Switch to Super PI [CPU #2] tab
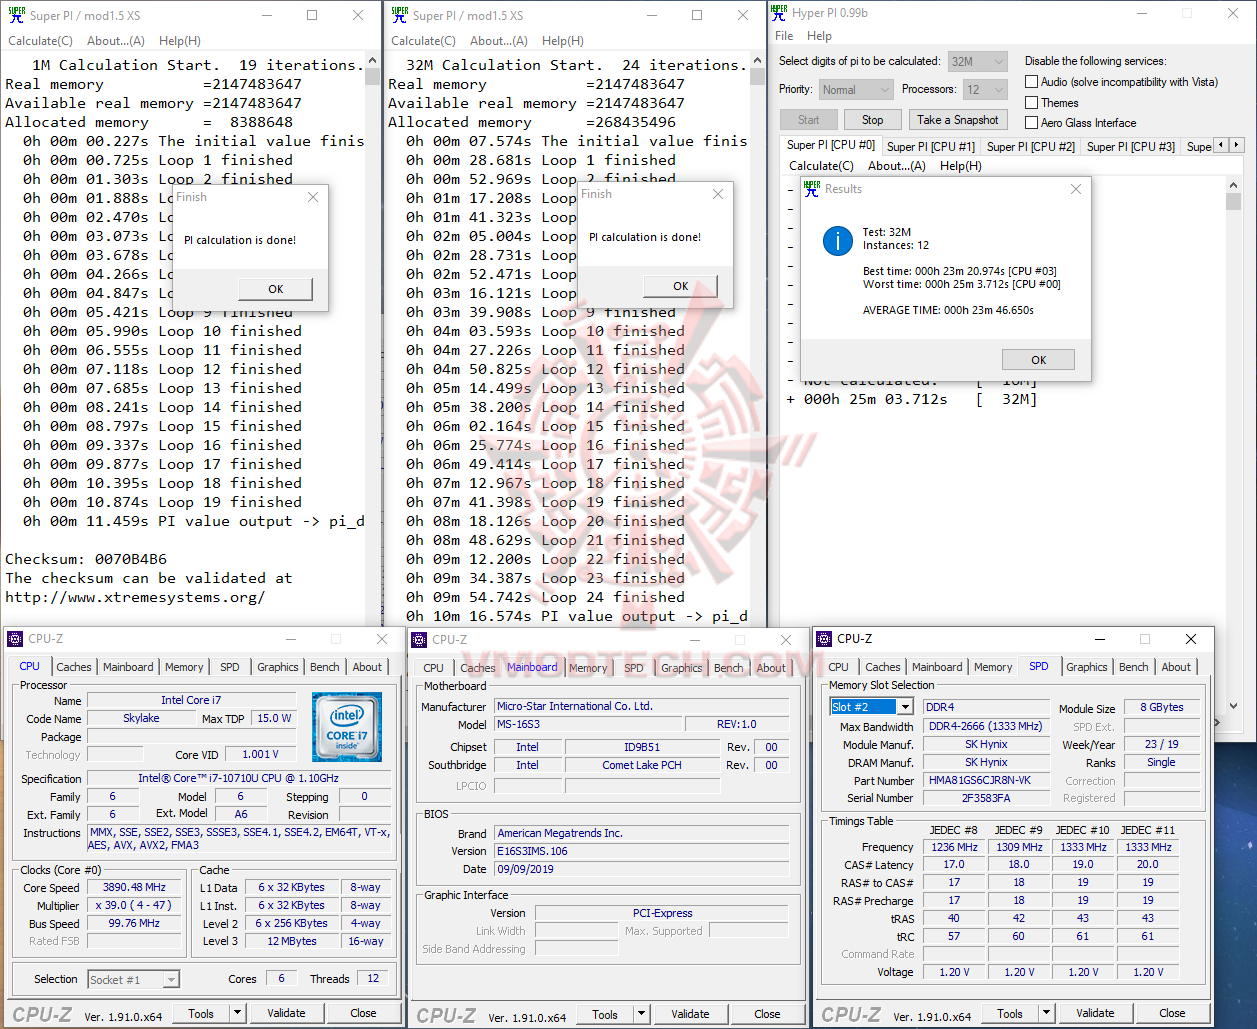Image resolution: width=1257 pixels, height=1029 pixels. [1030, 146]
